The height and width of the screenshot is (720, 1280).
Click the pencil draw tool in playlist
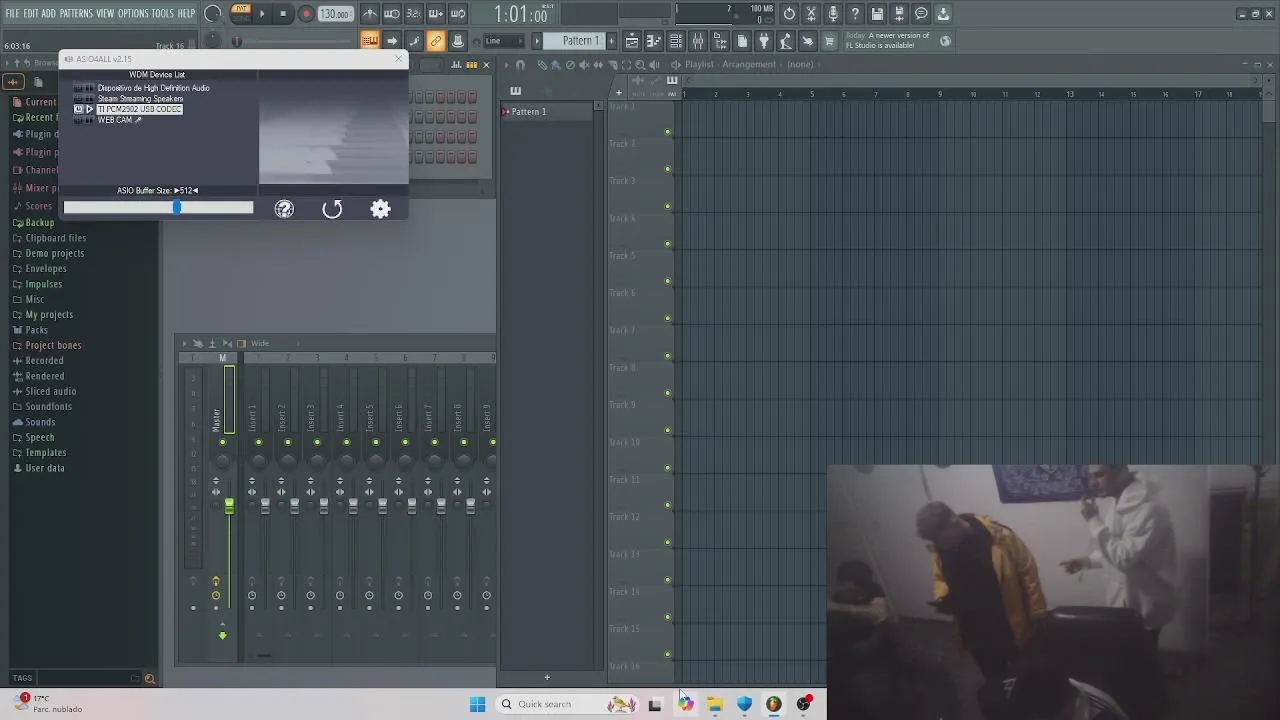(x=542, y=65)
